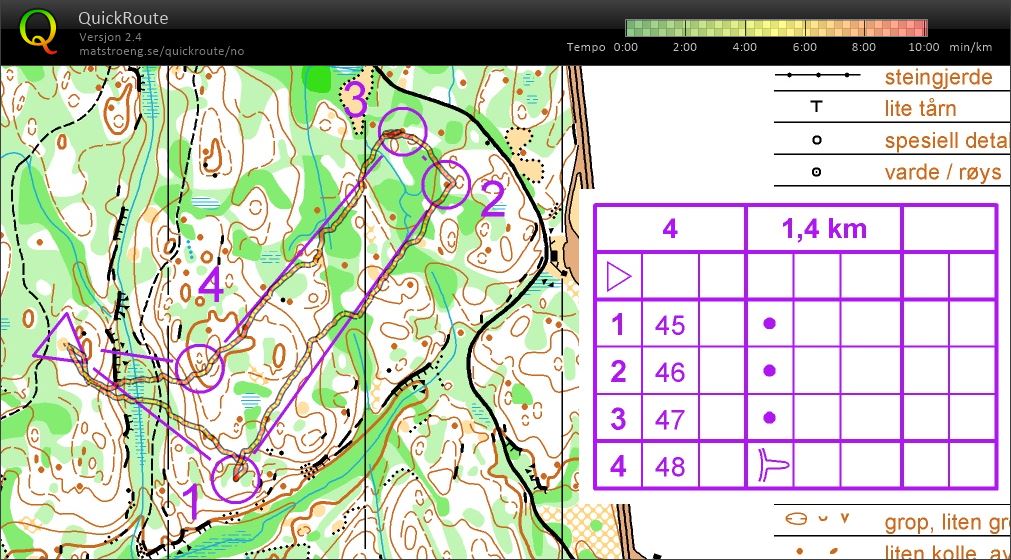Click control circle 3 on the map
This screenshot has width=1011, height=560.
[x=403, y=131]
